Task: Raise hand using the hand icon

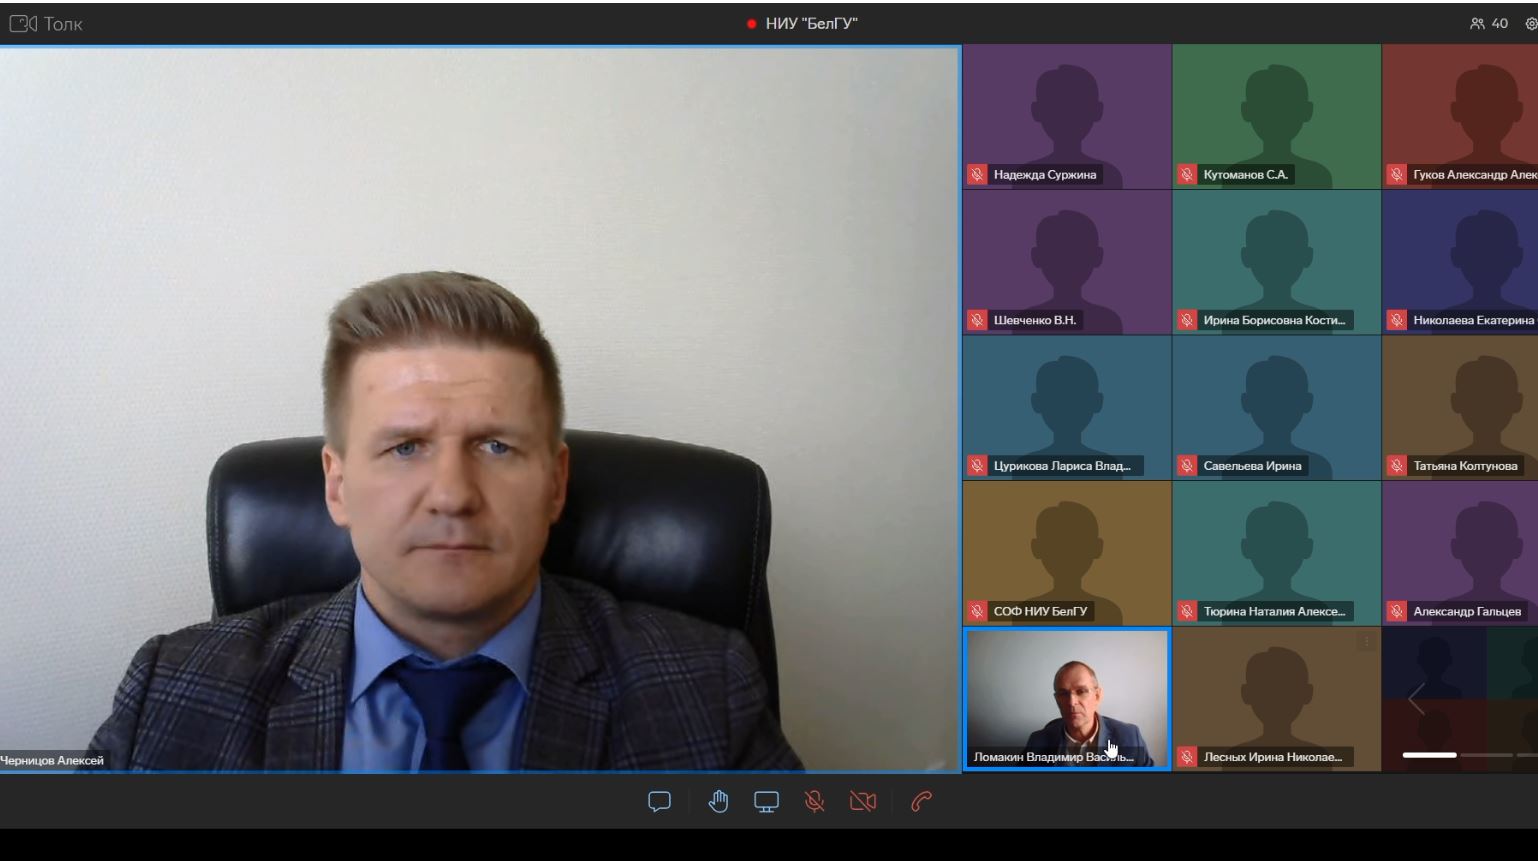Action: click(x=718, y=802)
